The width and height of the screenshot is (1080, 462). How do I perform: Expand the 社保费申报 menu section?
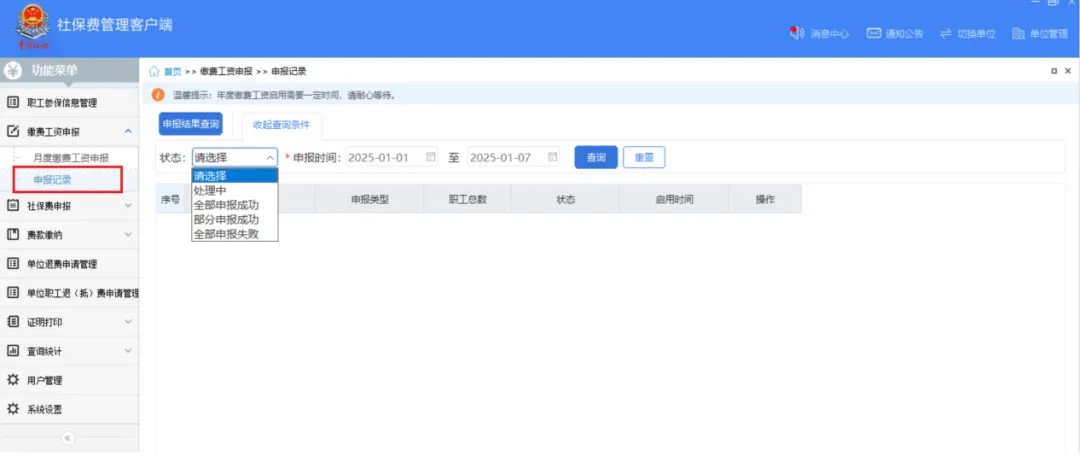click(127, 206)
